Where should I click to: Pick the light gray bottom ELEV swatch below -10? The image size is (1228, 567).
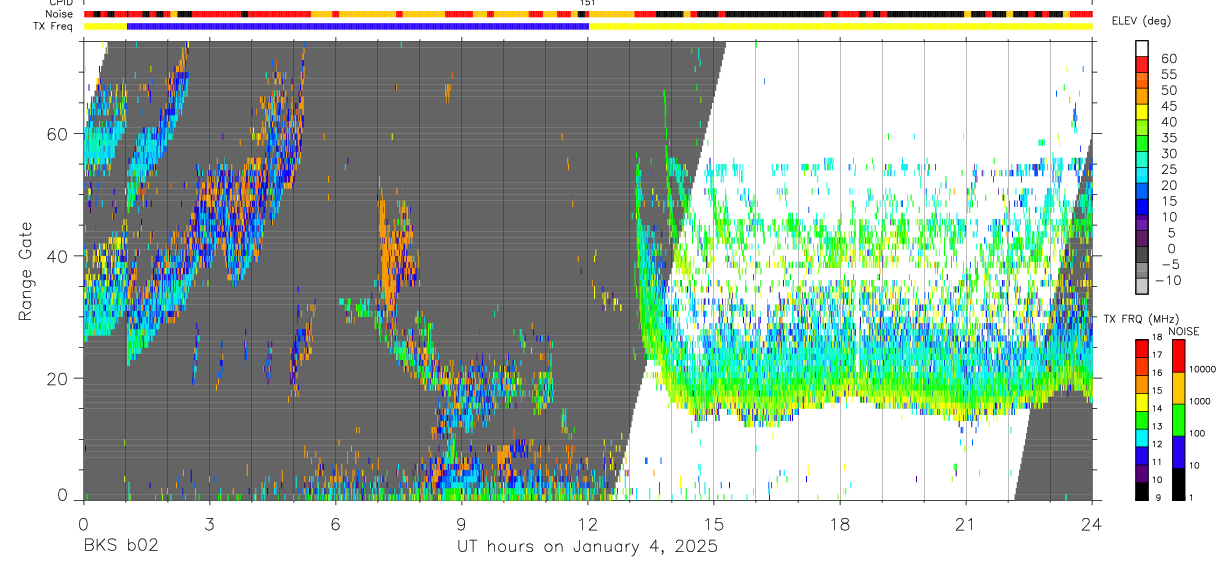coord(1142,286)
